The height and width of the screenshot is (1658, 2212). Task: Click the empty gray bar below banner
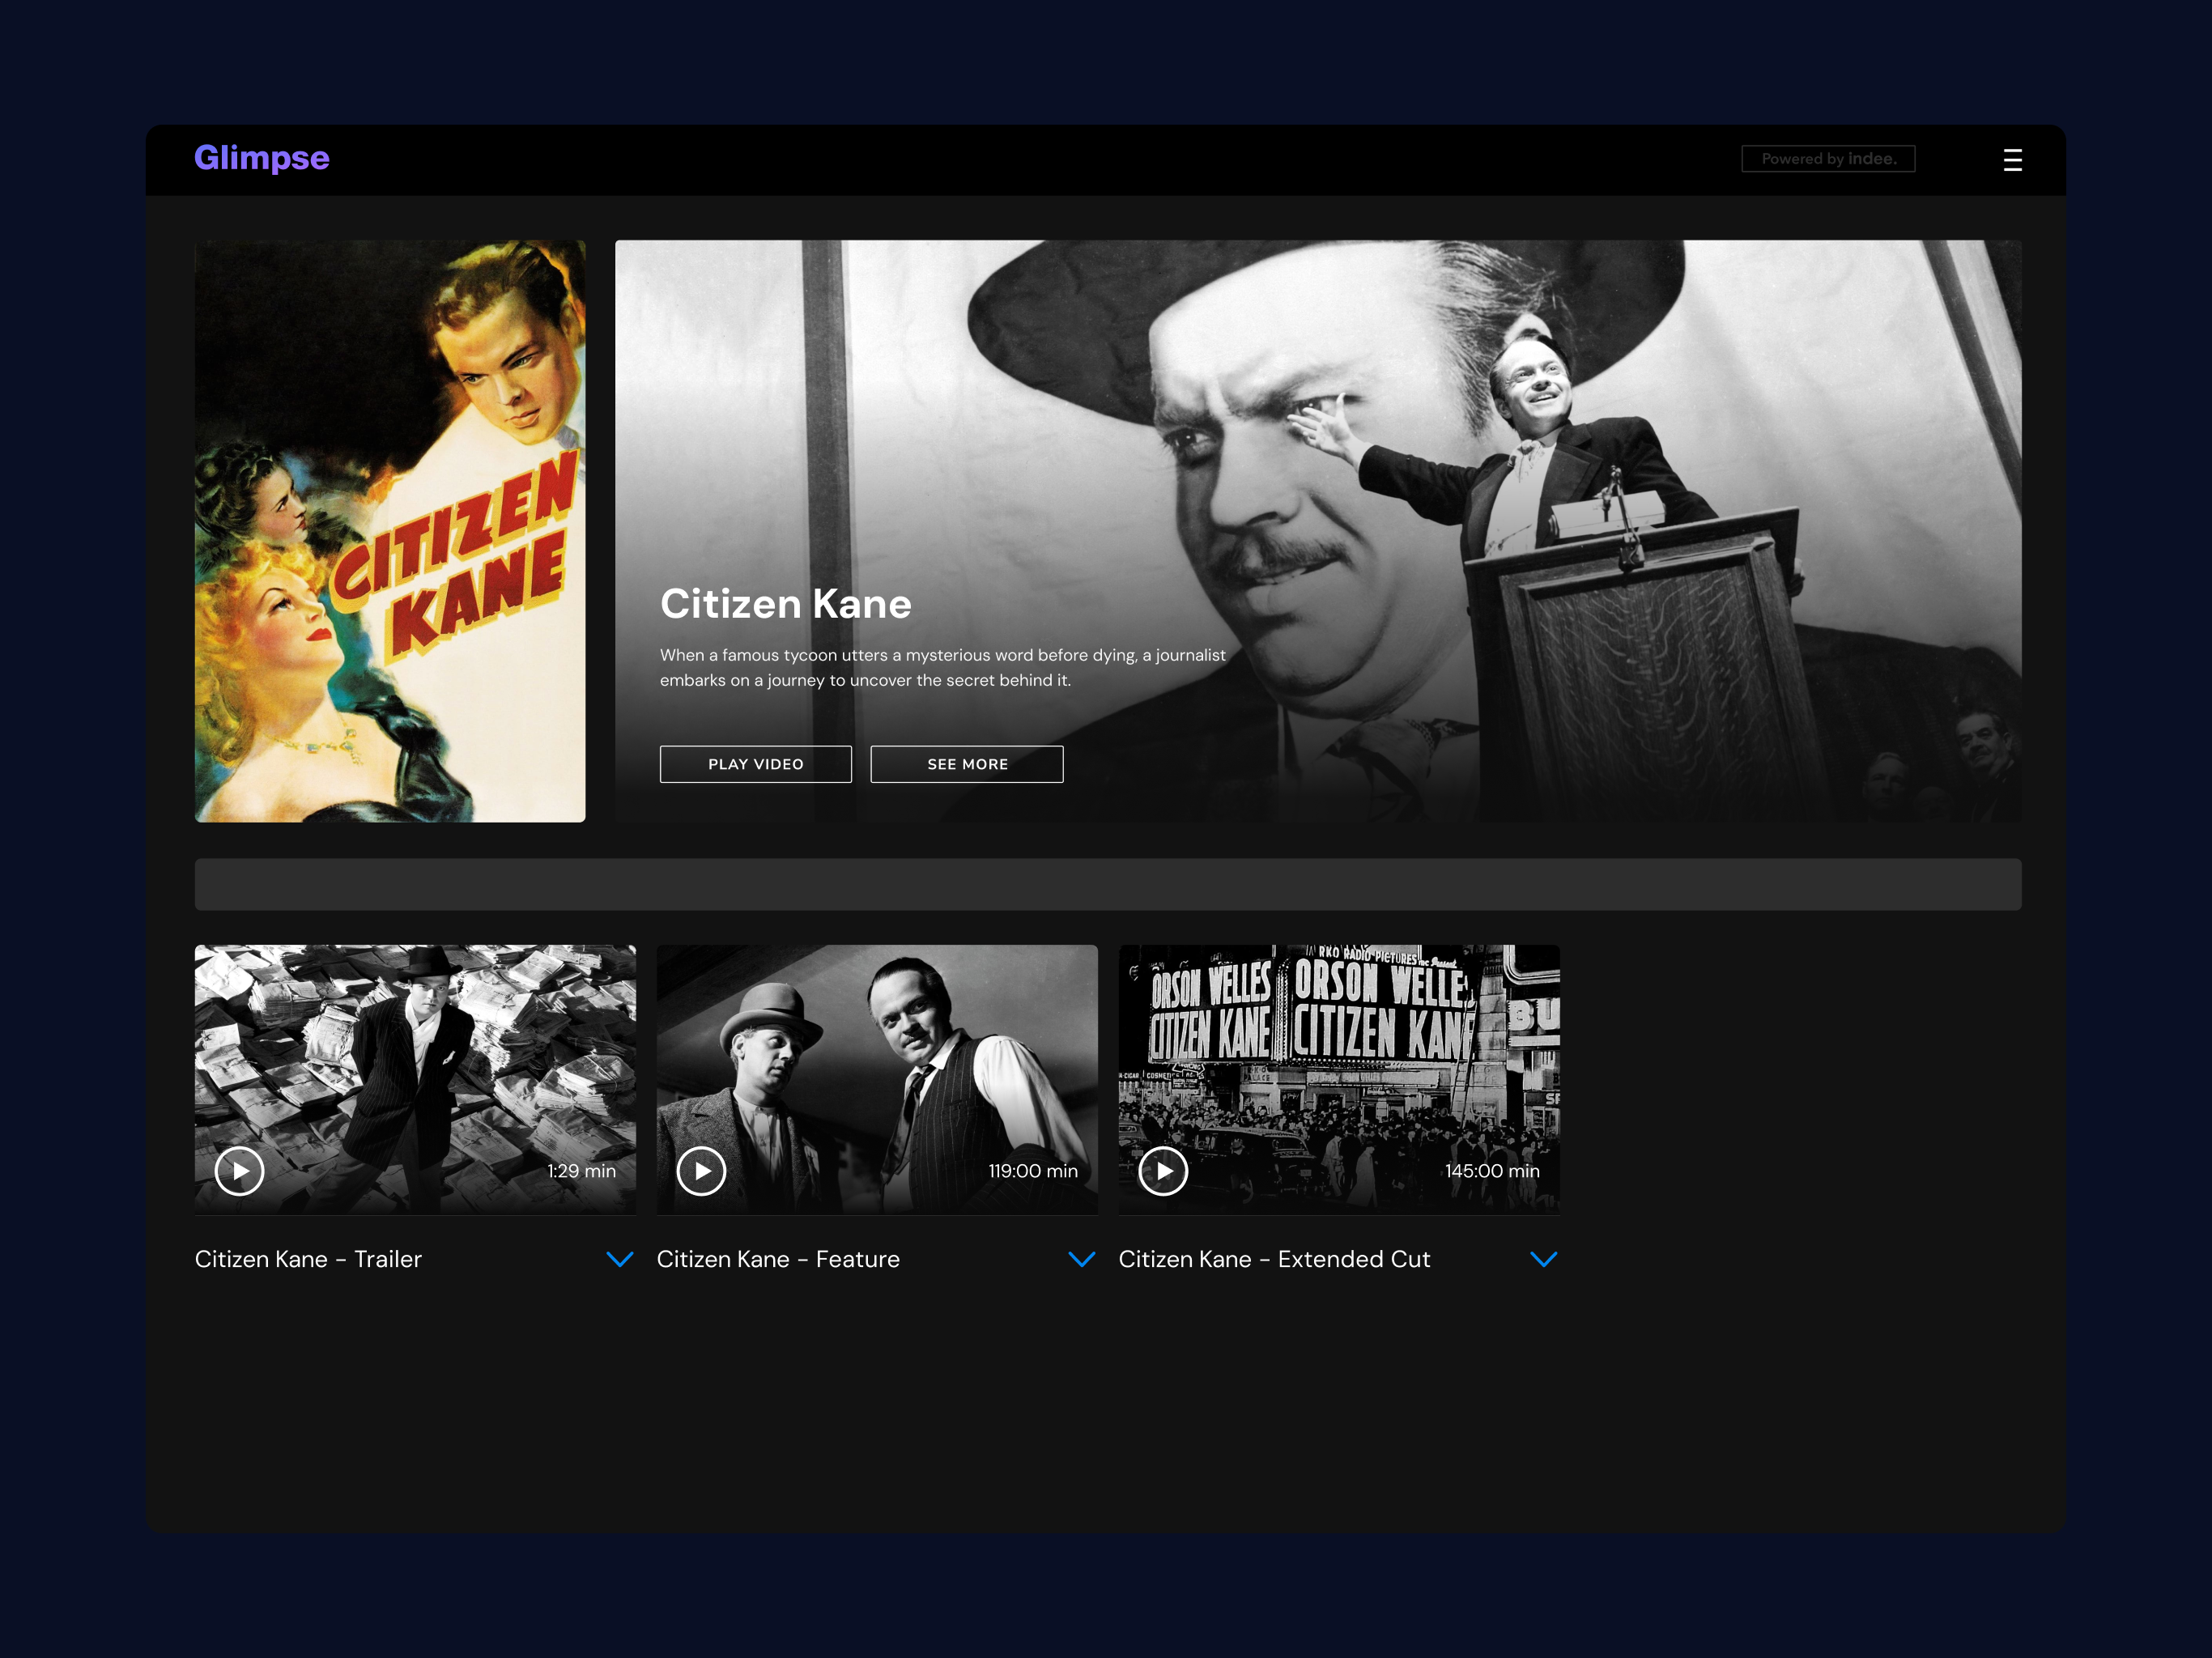(x=1108, y=884)
